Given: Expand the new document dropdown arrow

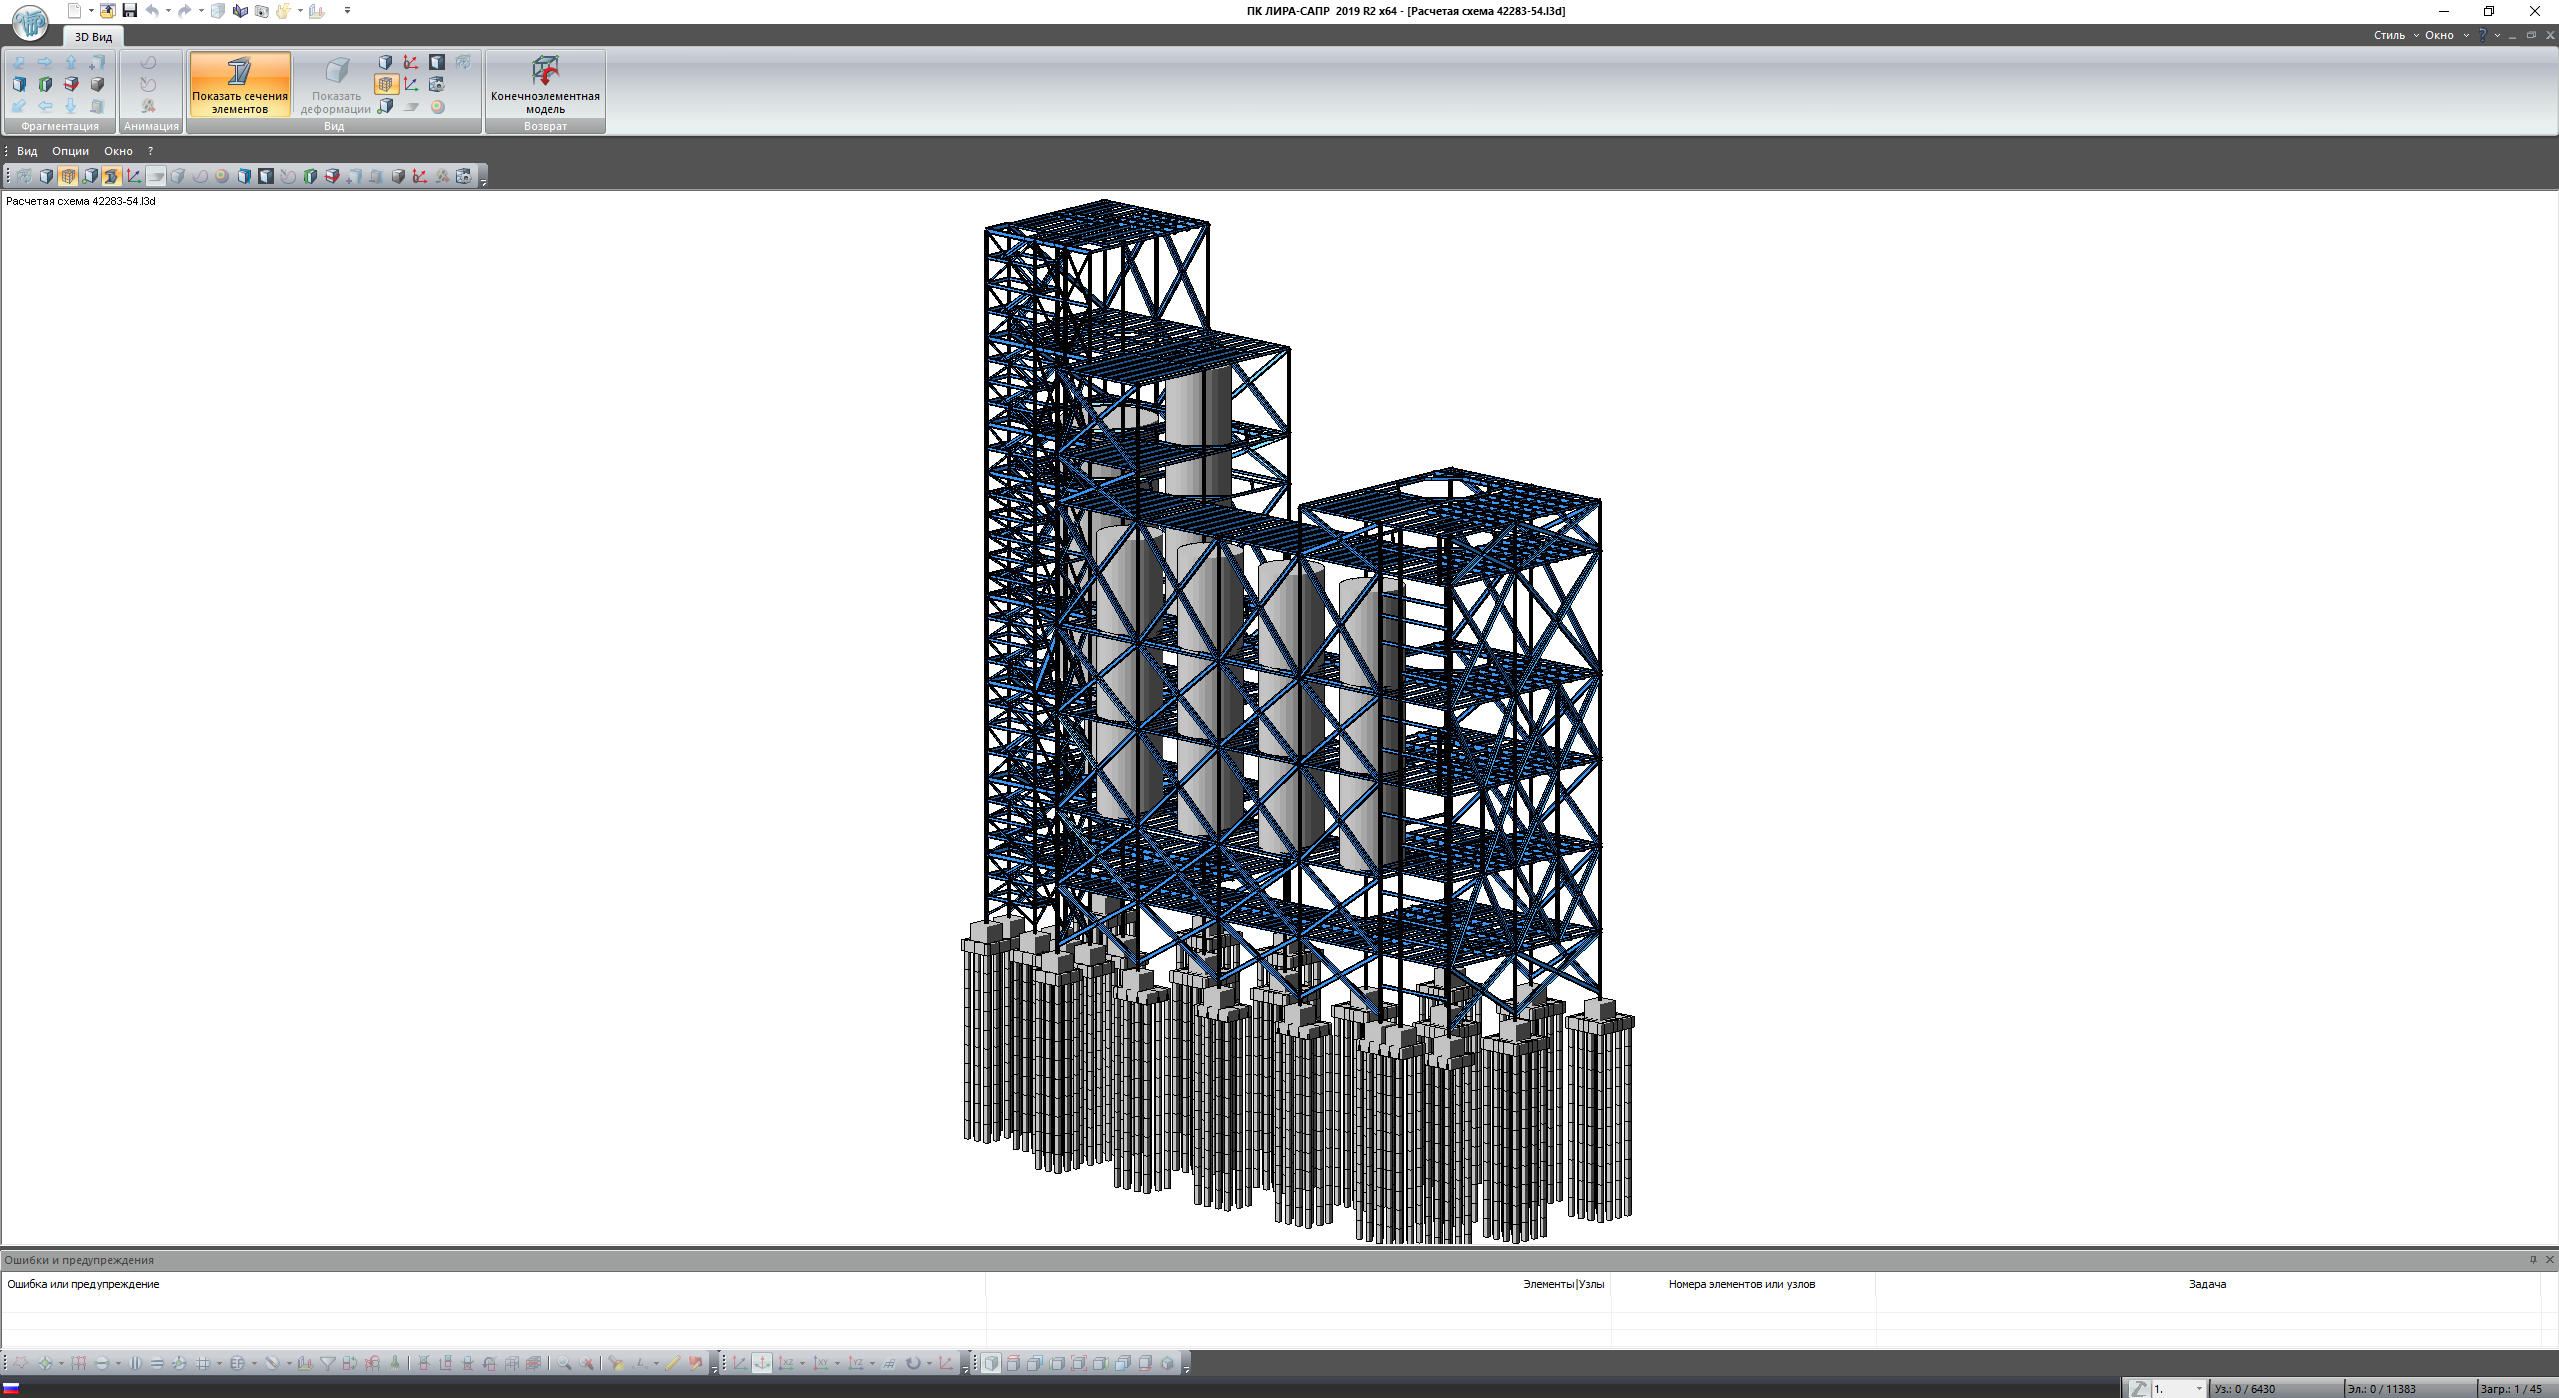Looking at the screenshot, I should point(91,11).
